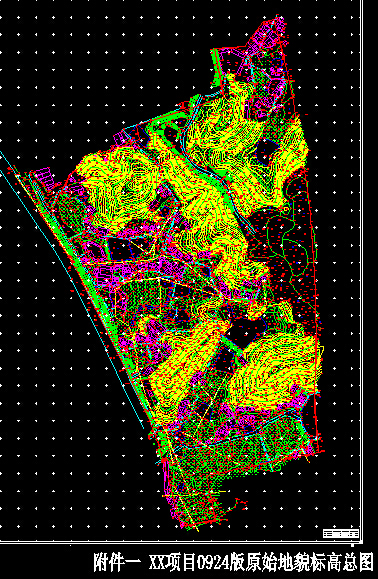Click the black void inside the upper-right yellow contours
Viewport: 378px width, 579px height.
pyautogui.click(x=265, y=152)
